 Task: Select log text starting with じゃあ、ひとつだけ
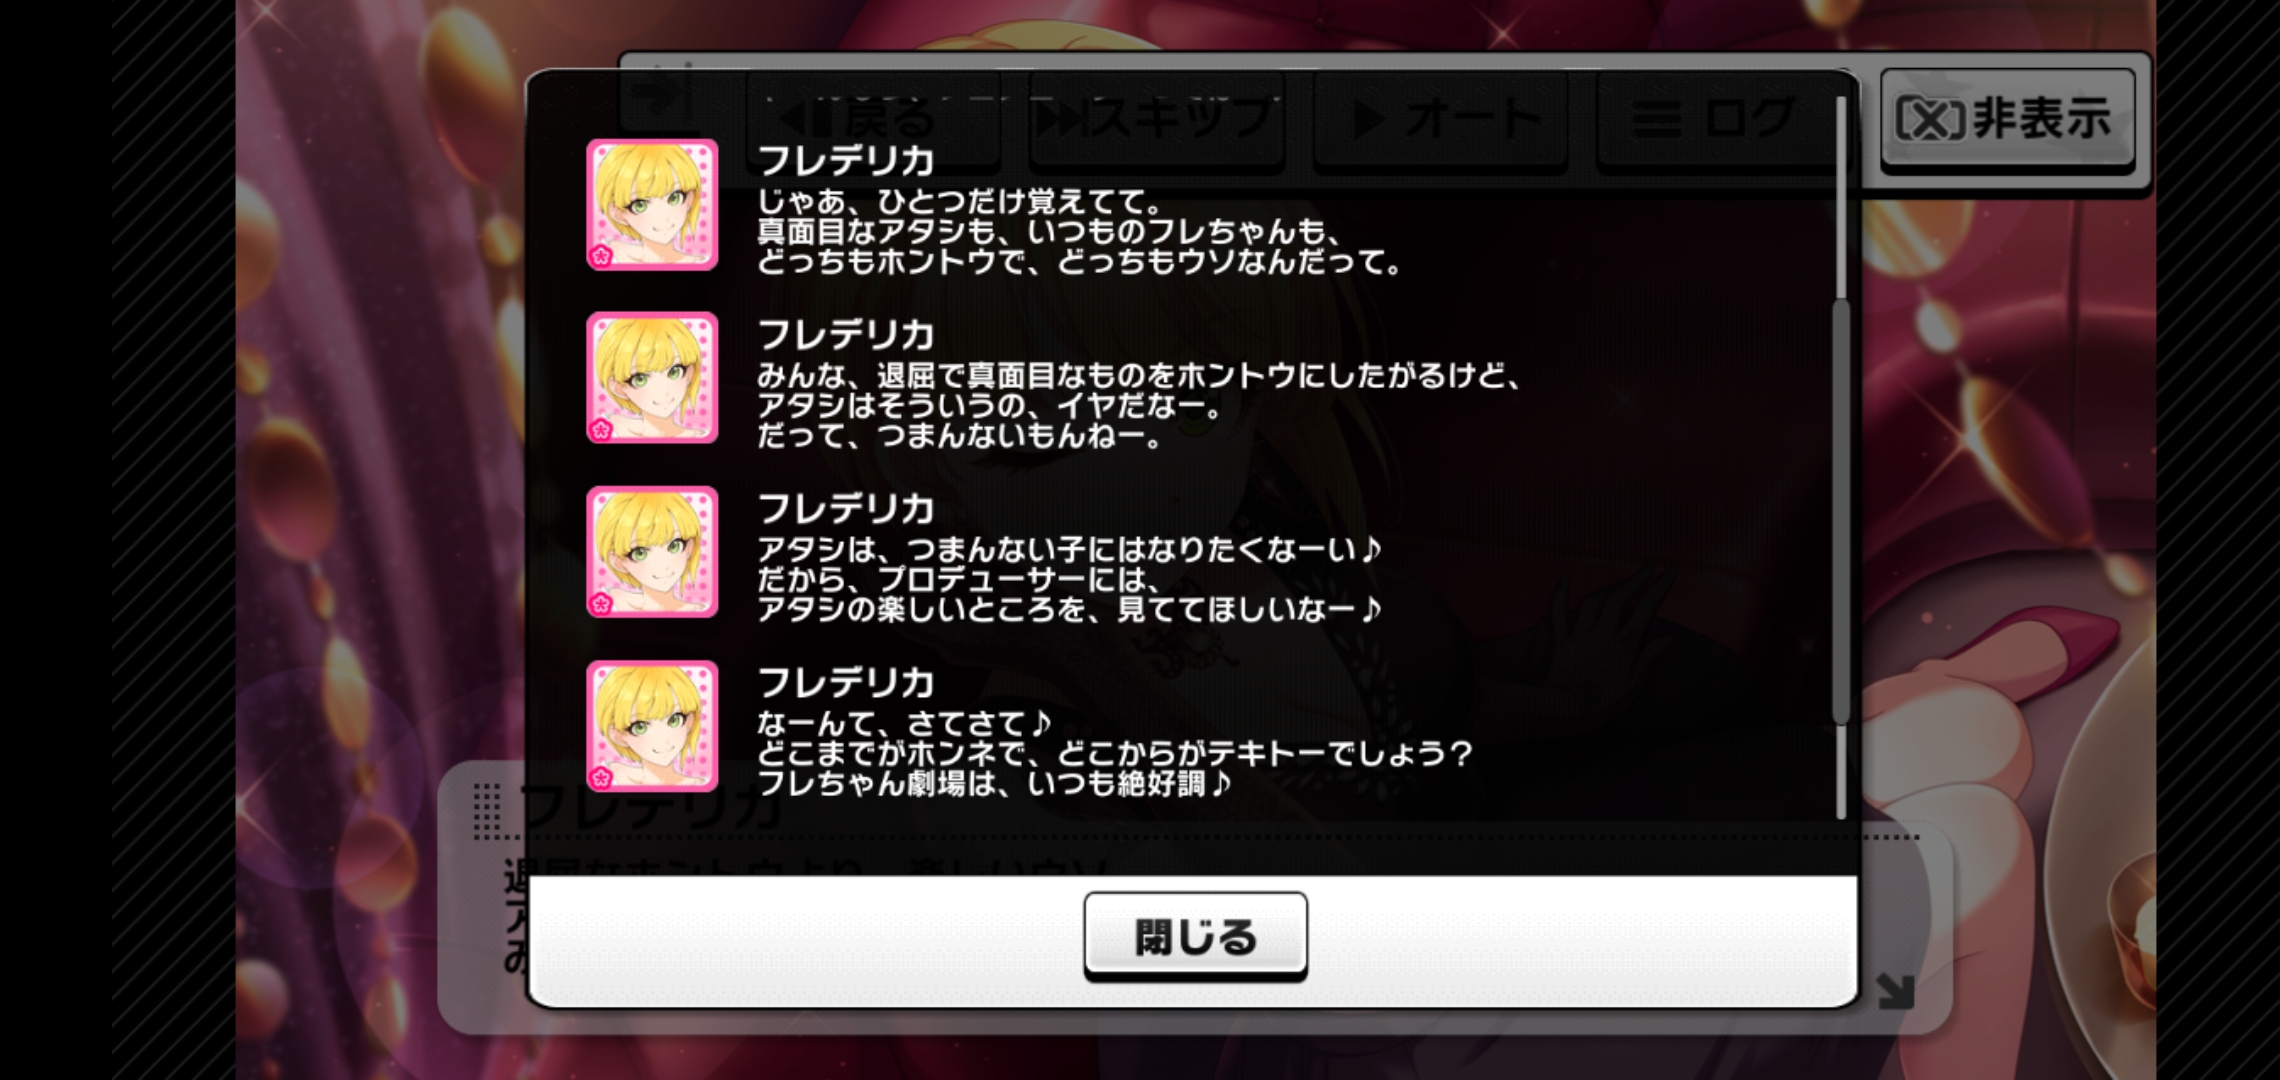pos(1078,232)
